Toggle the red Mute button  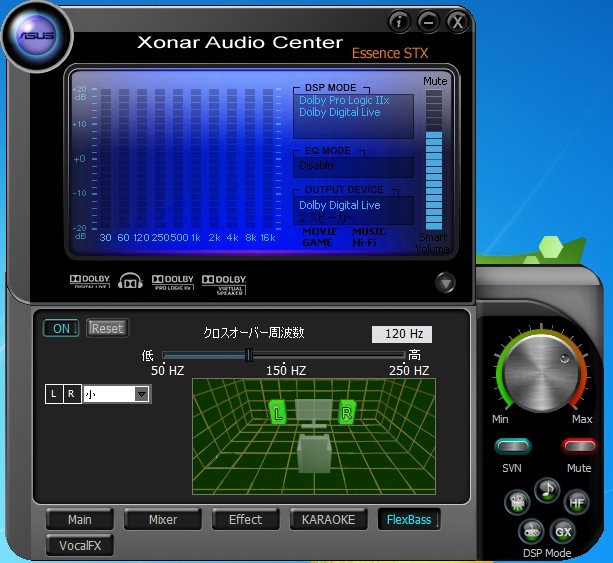579,446
